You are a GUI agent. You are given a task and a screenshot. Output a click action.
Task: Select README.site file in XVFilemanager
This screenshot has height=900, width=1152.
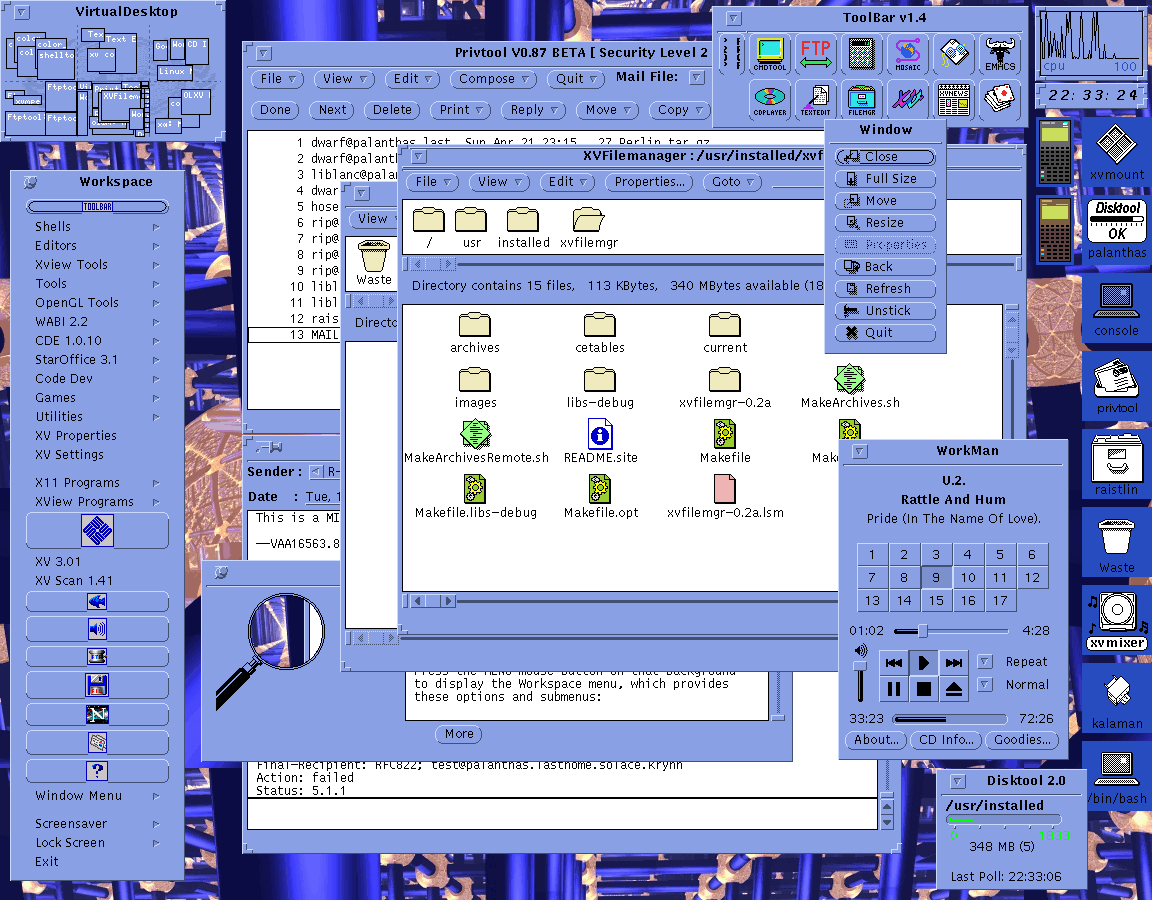coord(600,441)
